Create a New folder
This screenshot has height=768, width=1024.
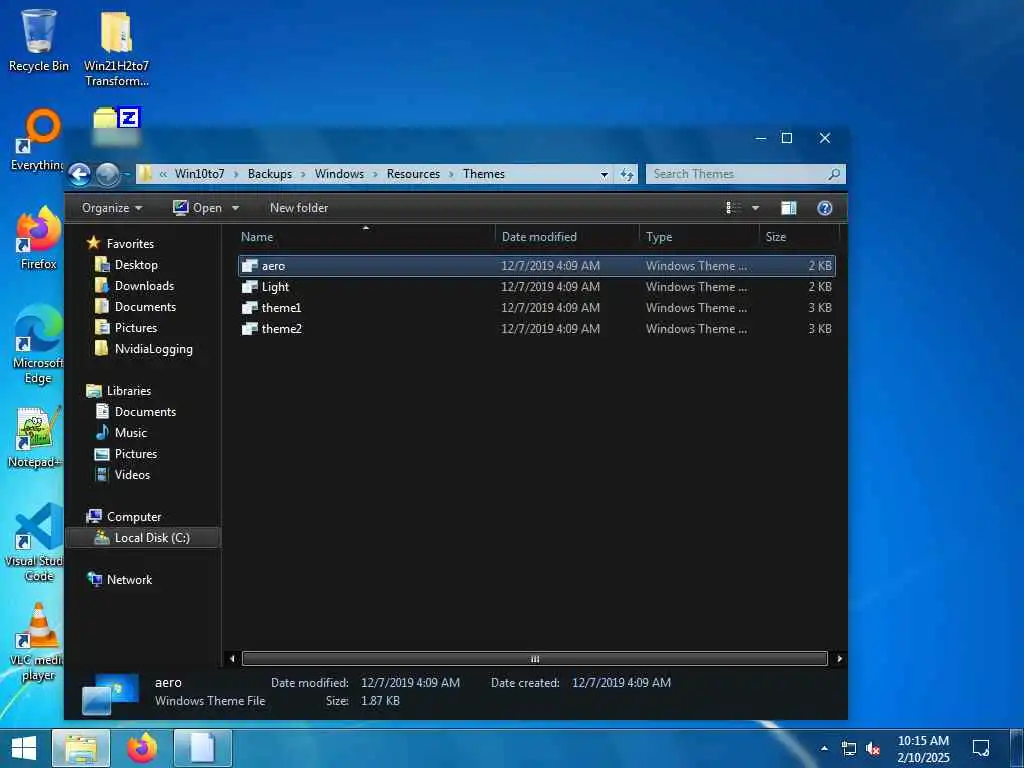tap(299, 208)
